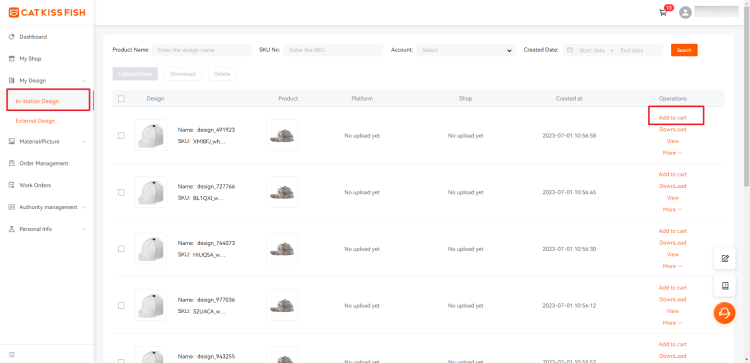Expand More options for design_744073

672,266
